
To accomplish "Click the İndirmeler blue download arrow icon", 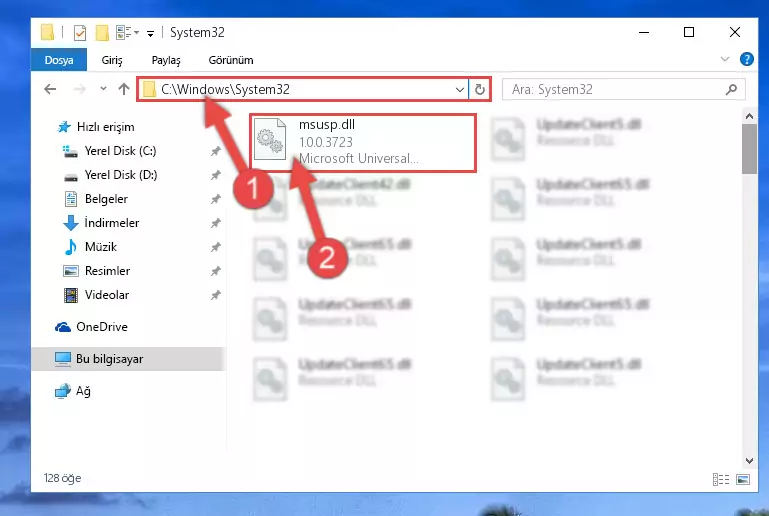I will [x=71, y=223].
